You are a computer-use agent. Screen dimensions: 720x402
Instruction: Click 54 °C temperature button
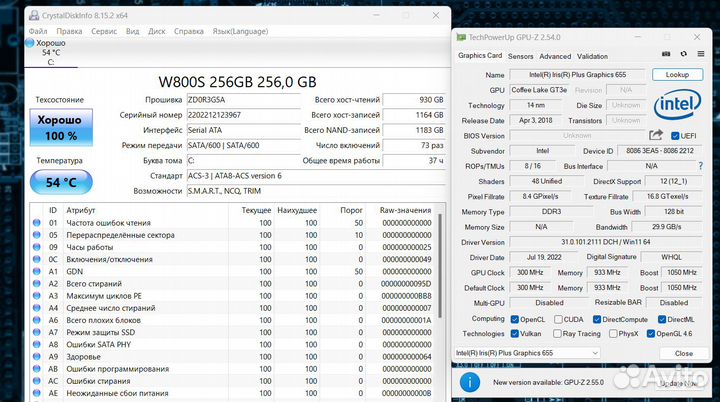click(61, 182)
